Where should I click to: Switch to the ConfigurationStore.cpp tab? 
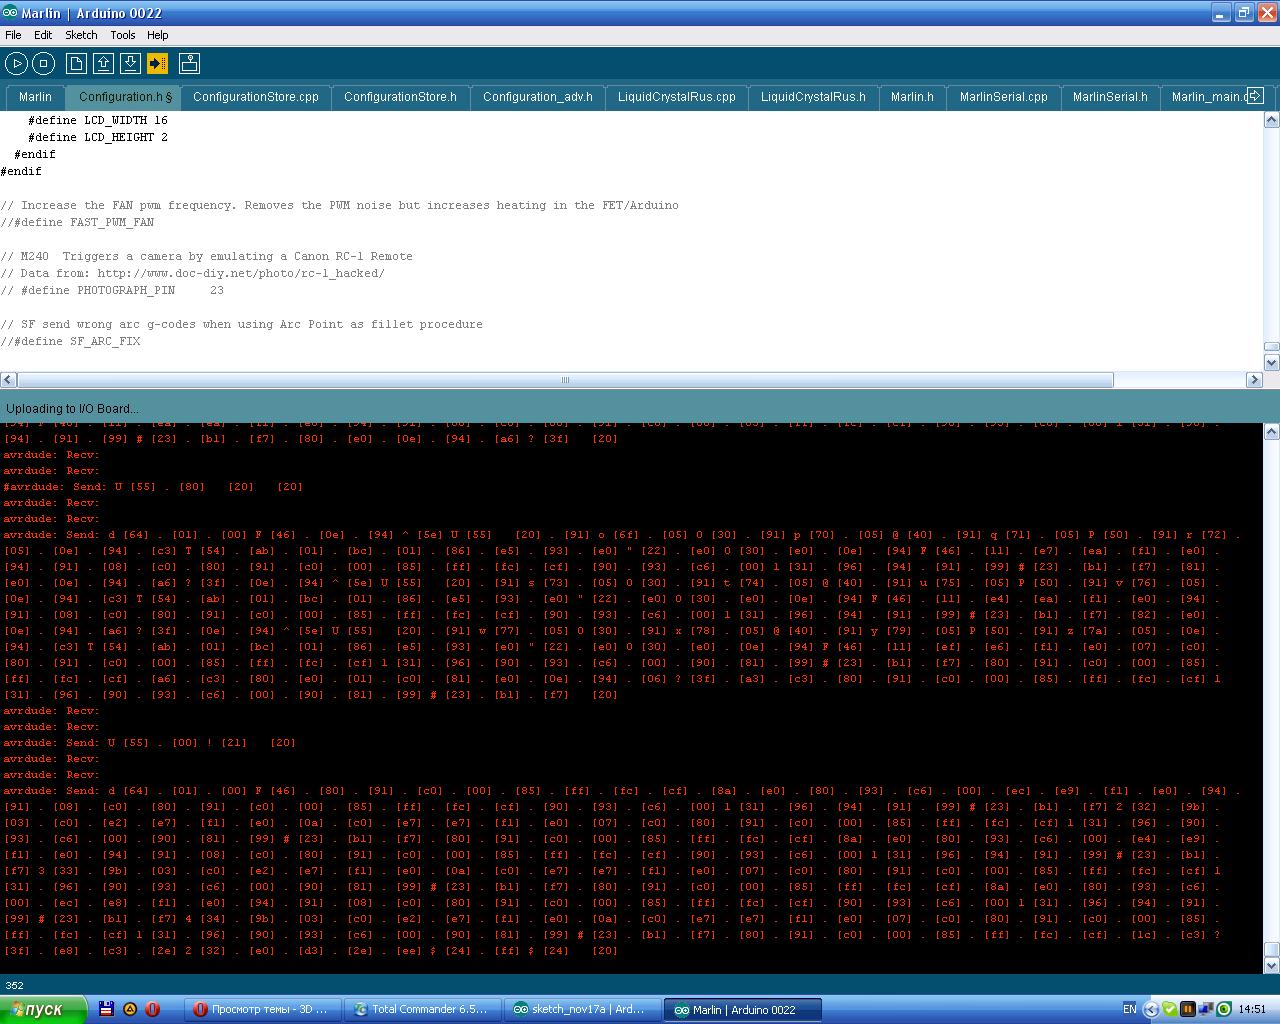255,97
